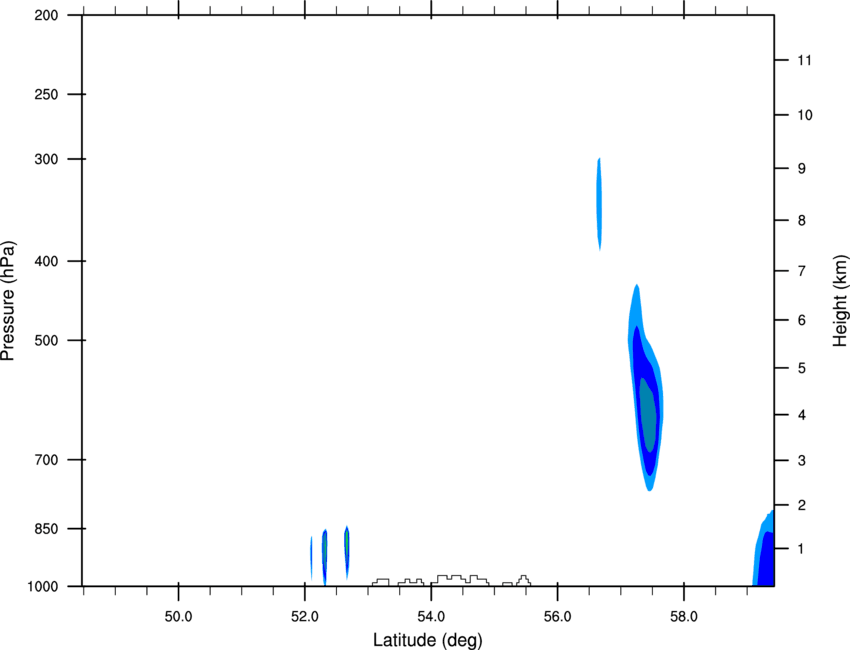Click the 2 km height label
Viewport: 850px width, 650px height.
click(x=802, y=505)
